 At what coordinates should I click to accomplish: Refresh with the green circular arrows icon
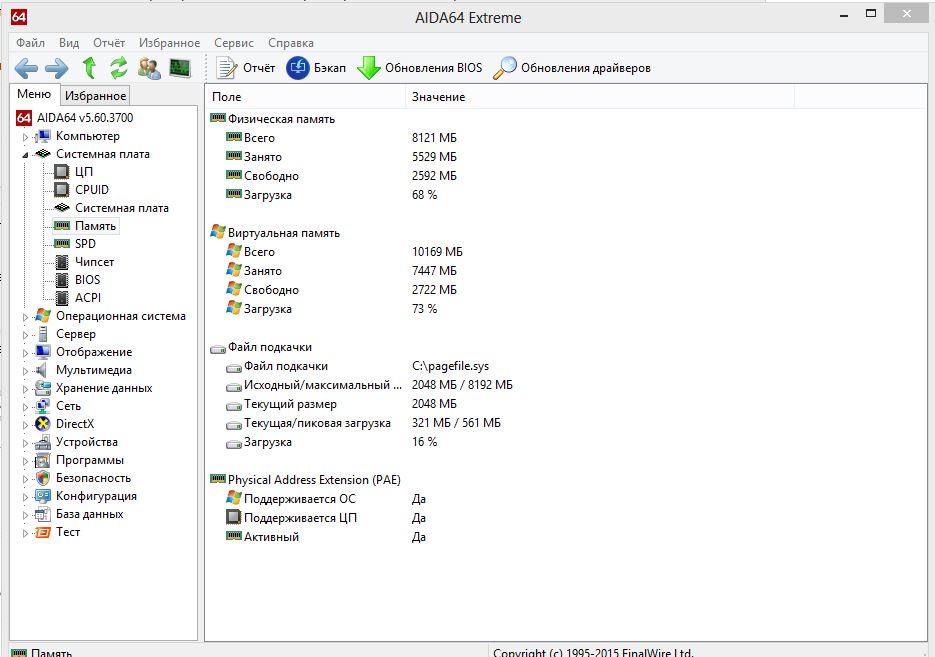pyautogui.click(x=119, y=68)
